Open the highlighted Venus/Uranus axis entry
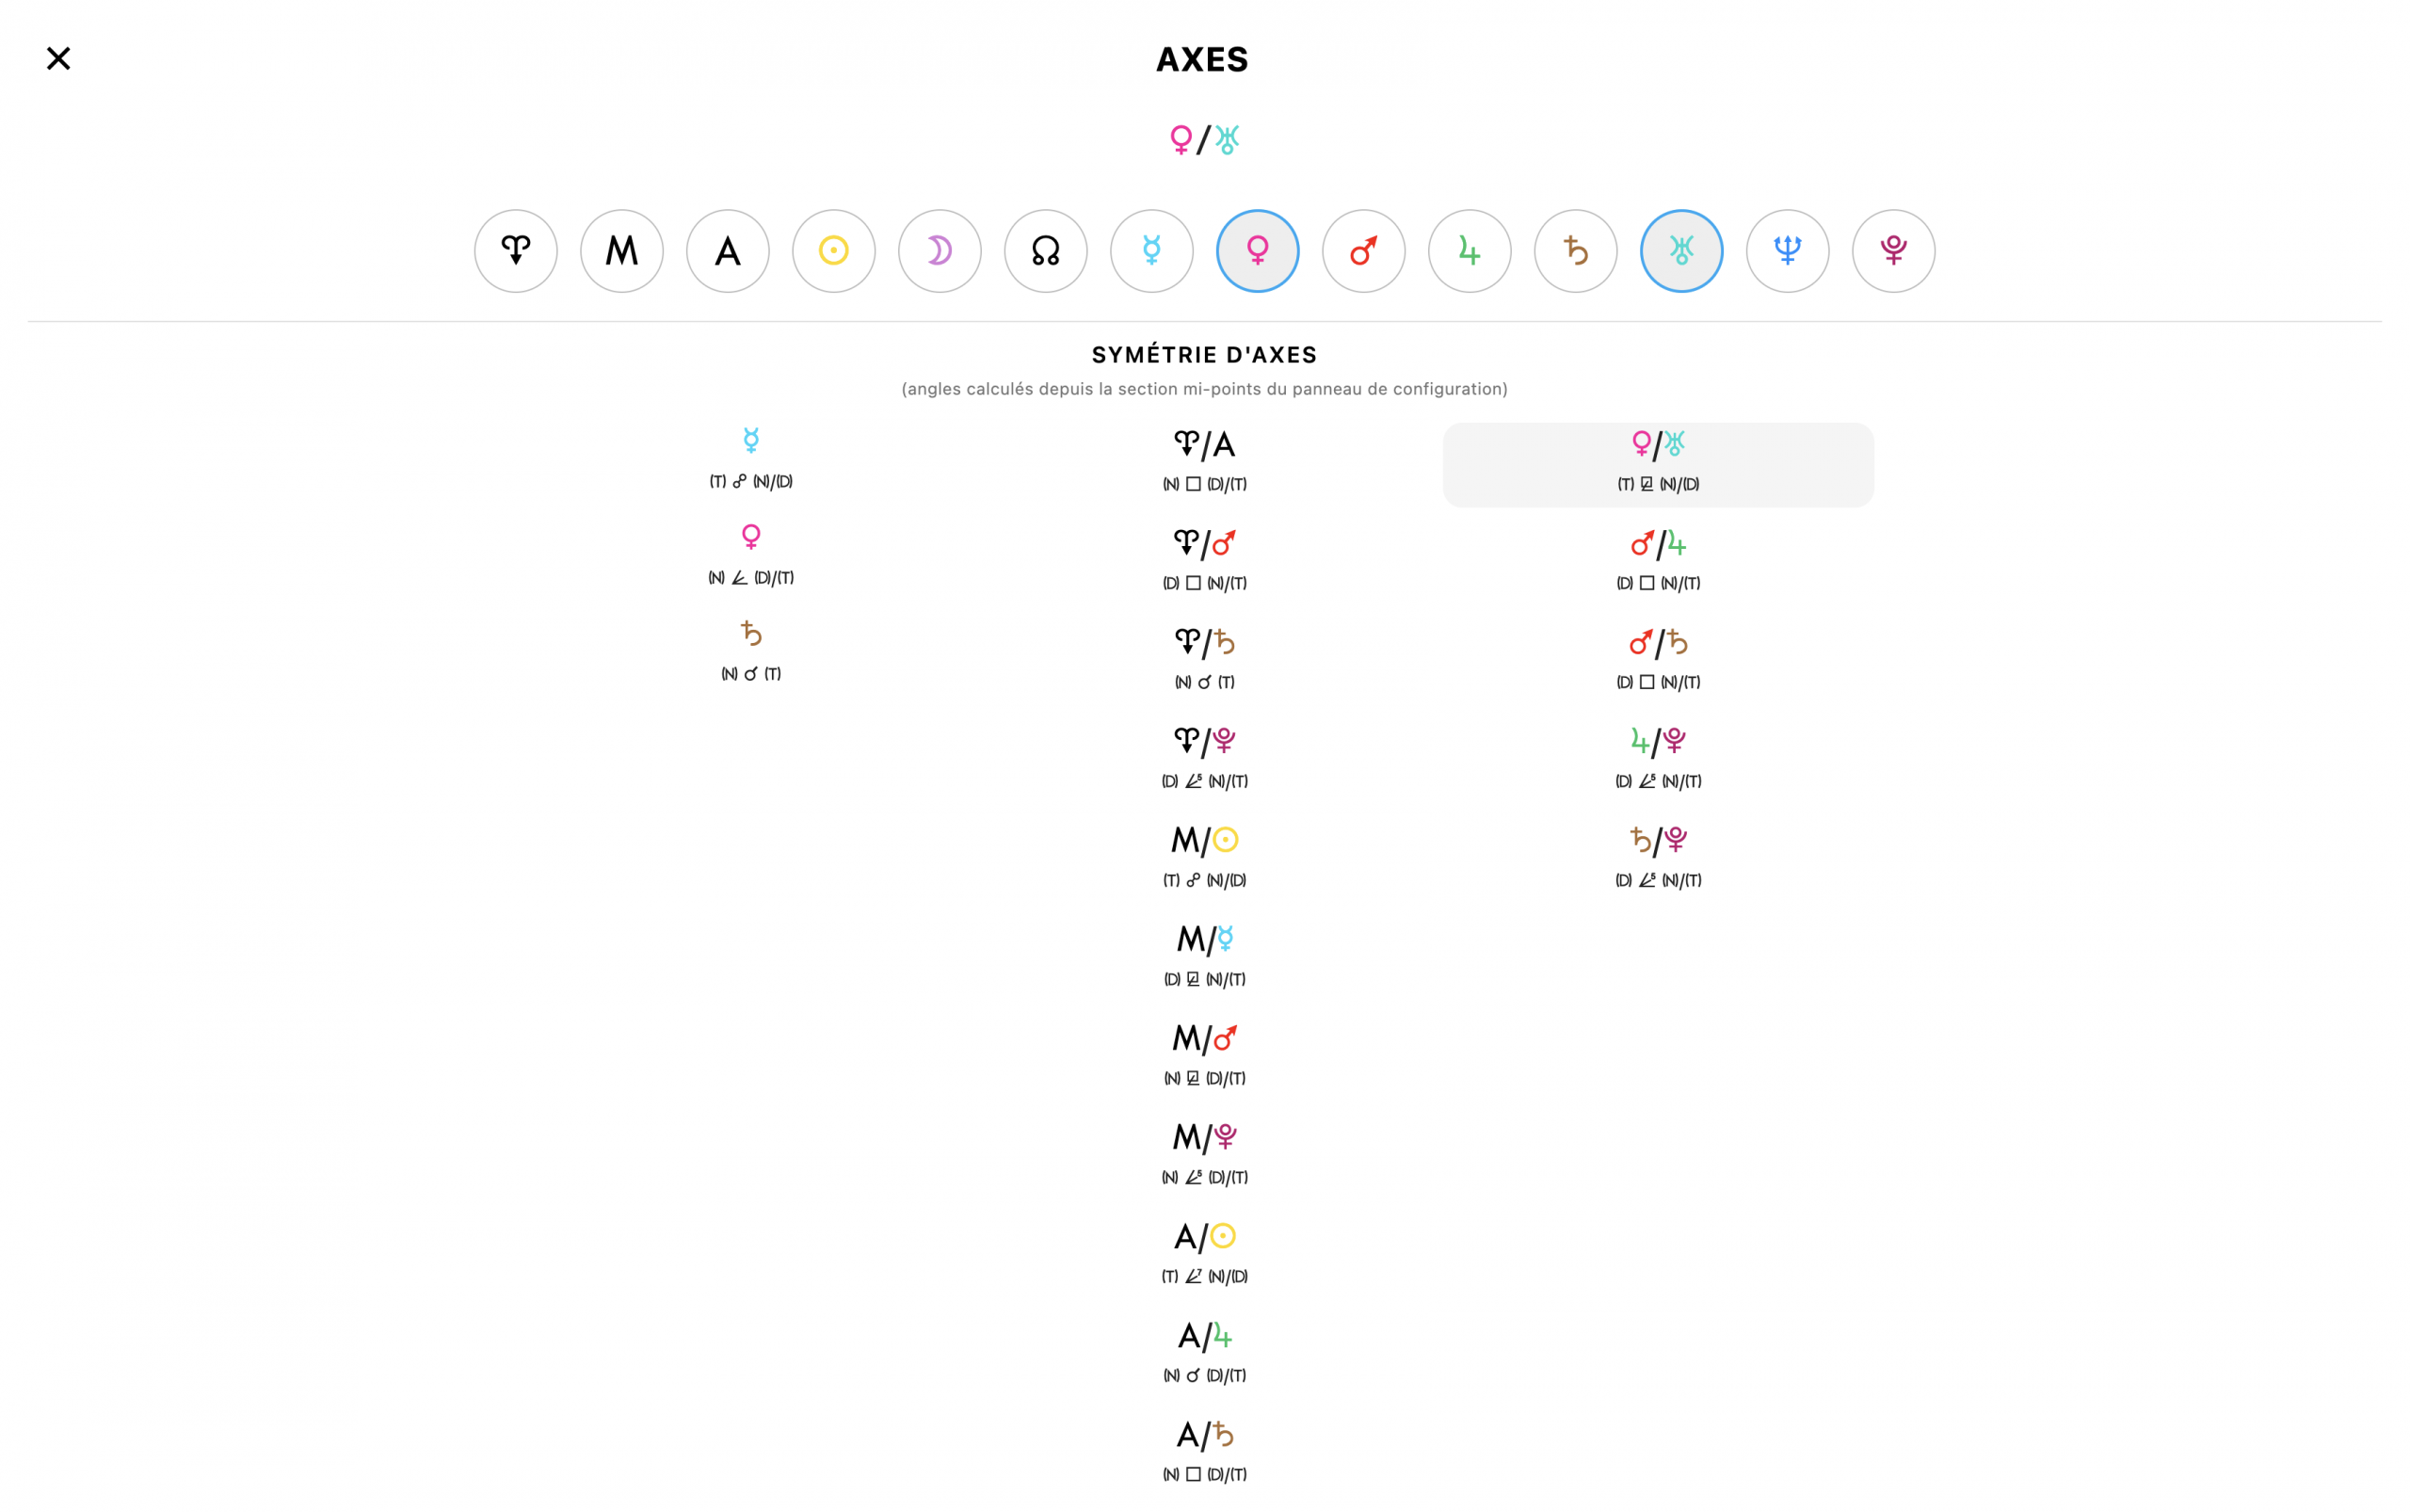The image size is (2410, 1512). [1658, 464]
